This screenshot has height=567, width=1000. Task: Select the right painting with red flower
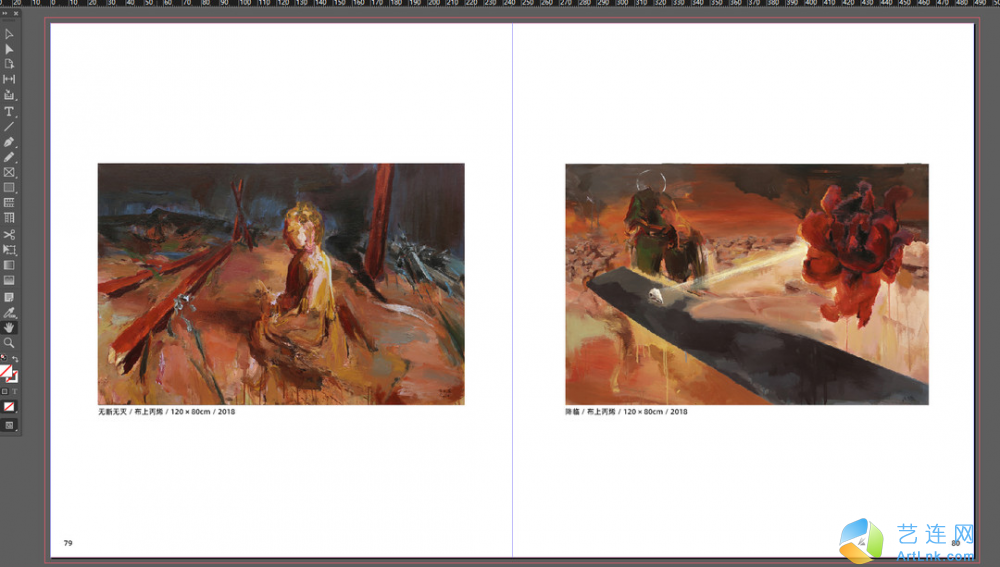pos(747,284)
